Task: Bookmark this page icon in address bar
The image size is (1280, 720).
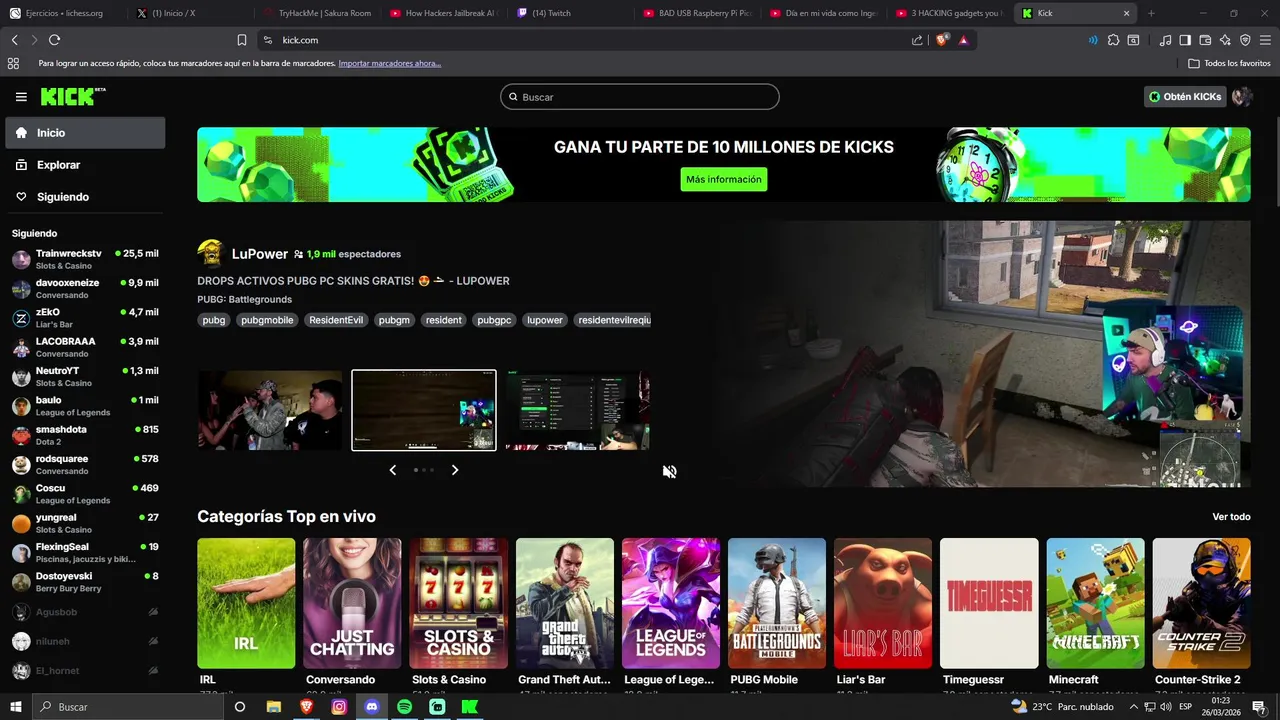Action: point(242,40)
